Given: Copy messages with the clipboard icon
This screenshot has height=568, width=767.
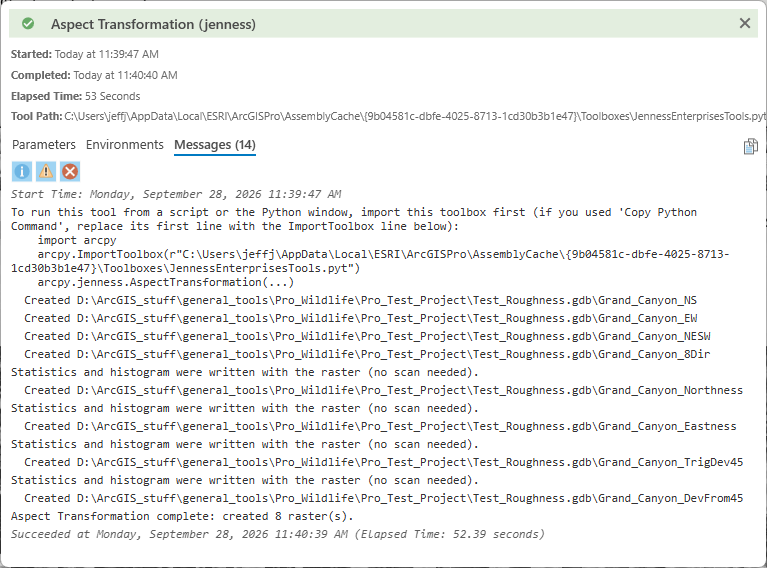Looking at the screenshot, I should [750, 146].
